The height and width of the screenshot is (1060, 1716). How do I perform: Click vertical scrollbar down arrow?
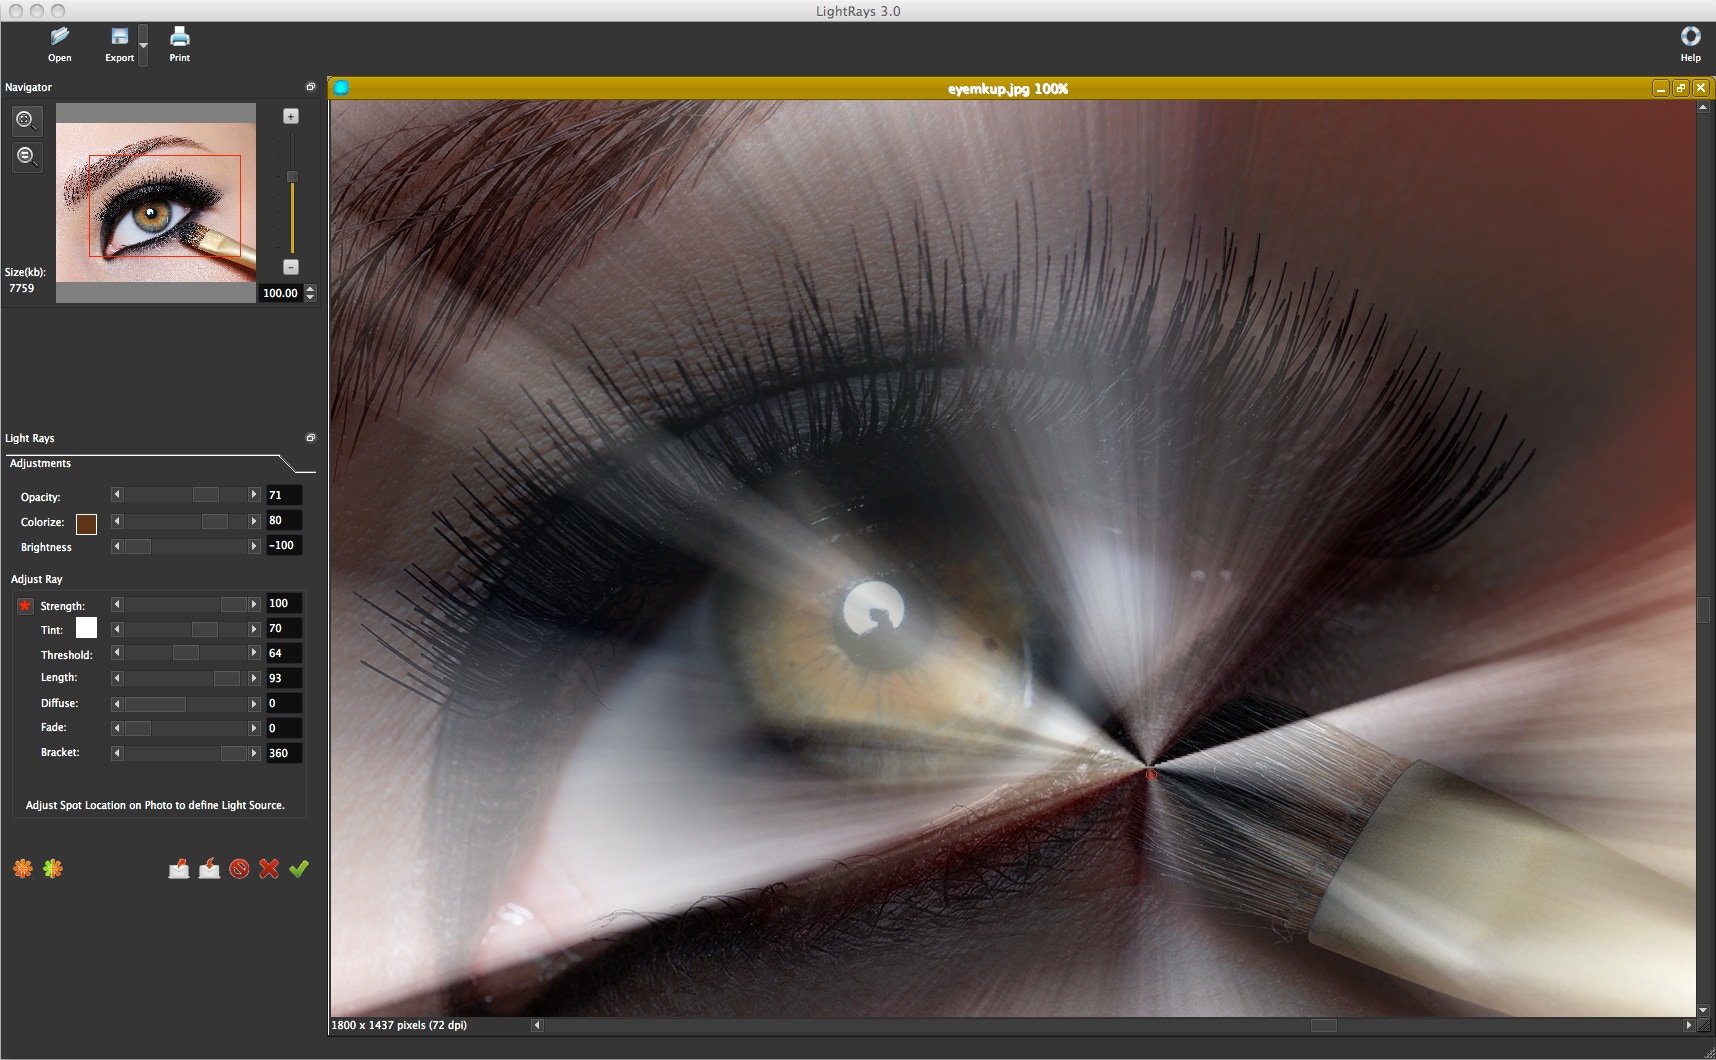tap(1703, 1010)
